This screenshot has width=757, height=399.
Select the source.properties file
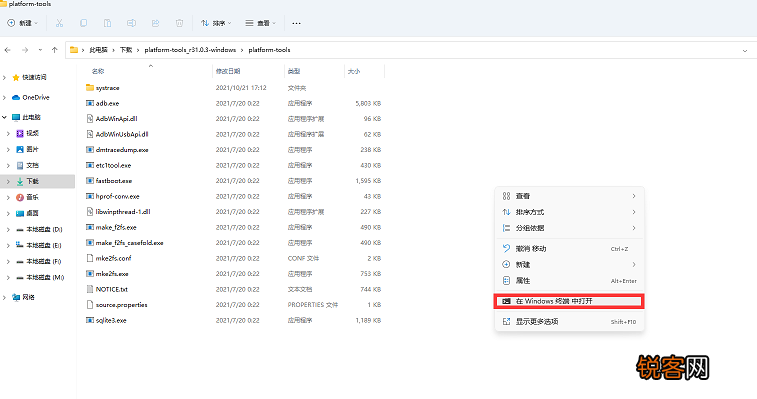coord(117,305)
